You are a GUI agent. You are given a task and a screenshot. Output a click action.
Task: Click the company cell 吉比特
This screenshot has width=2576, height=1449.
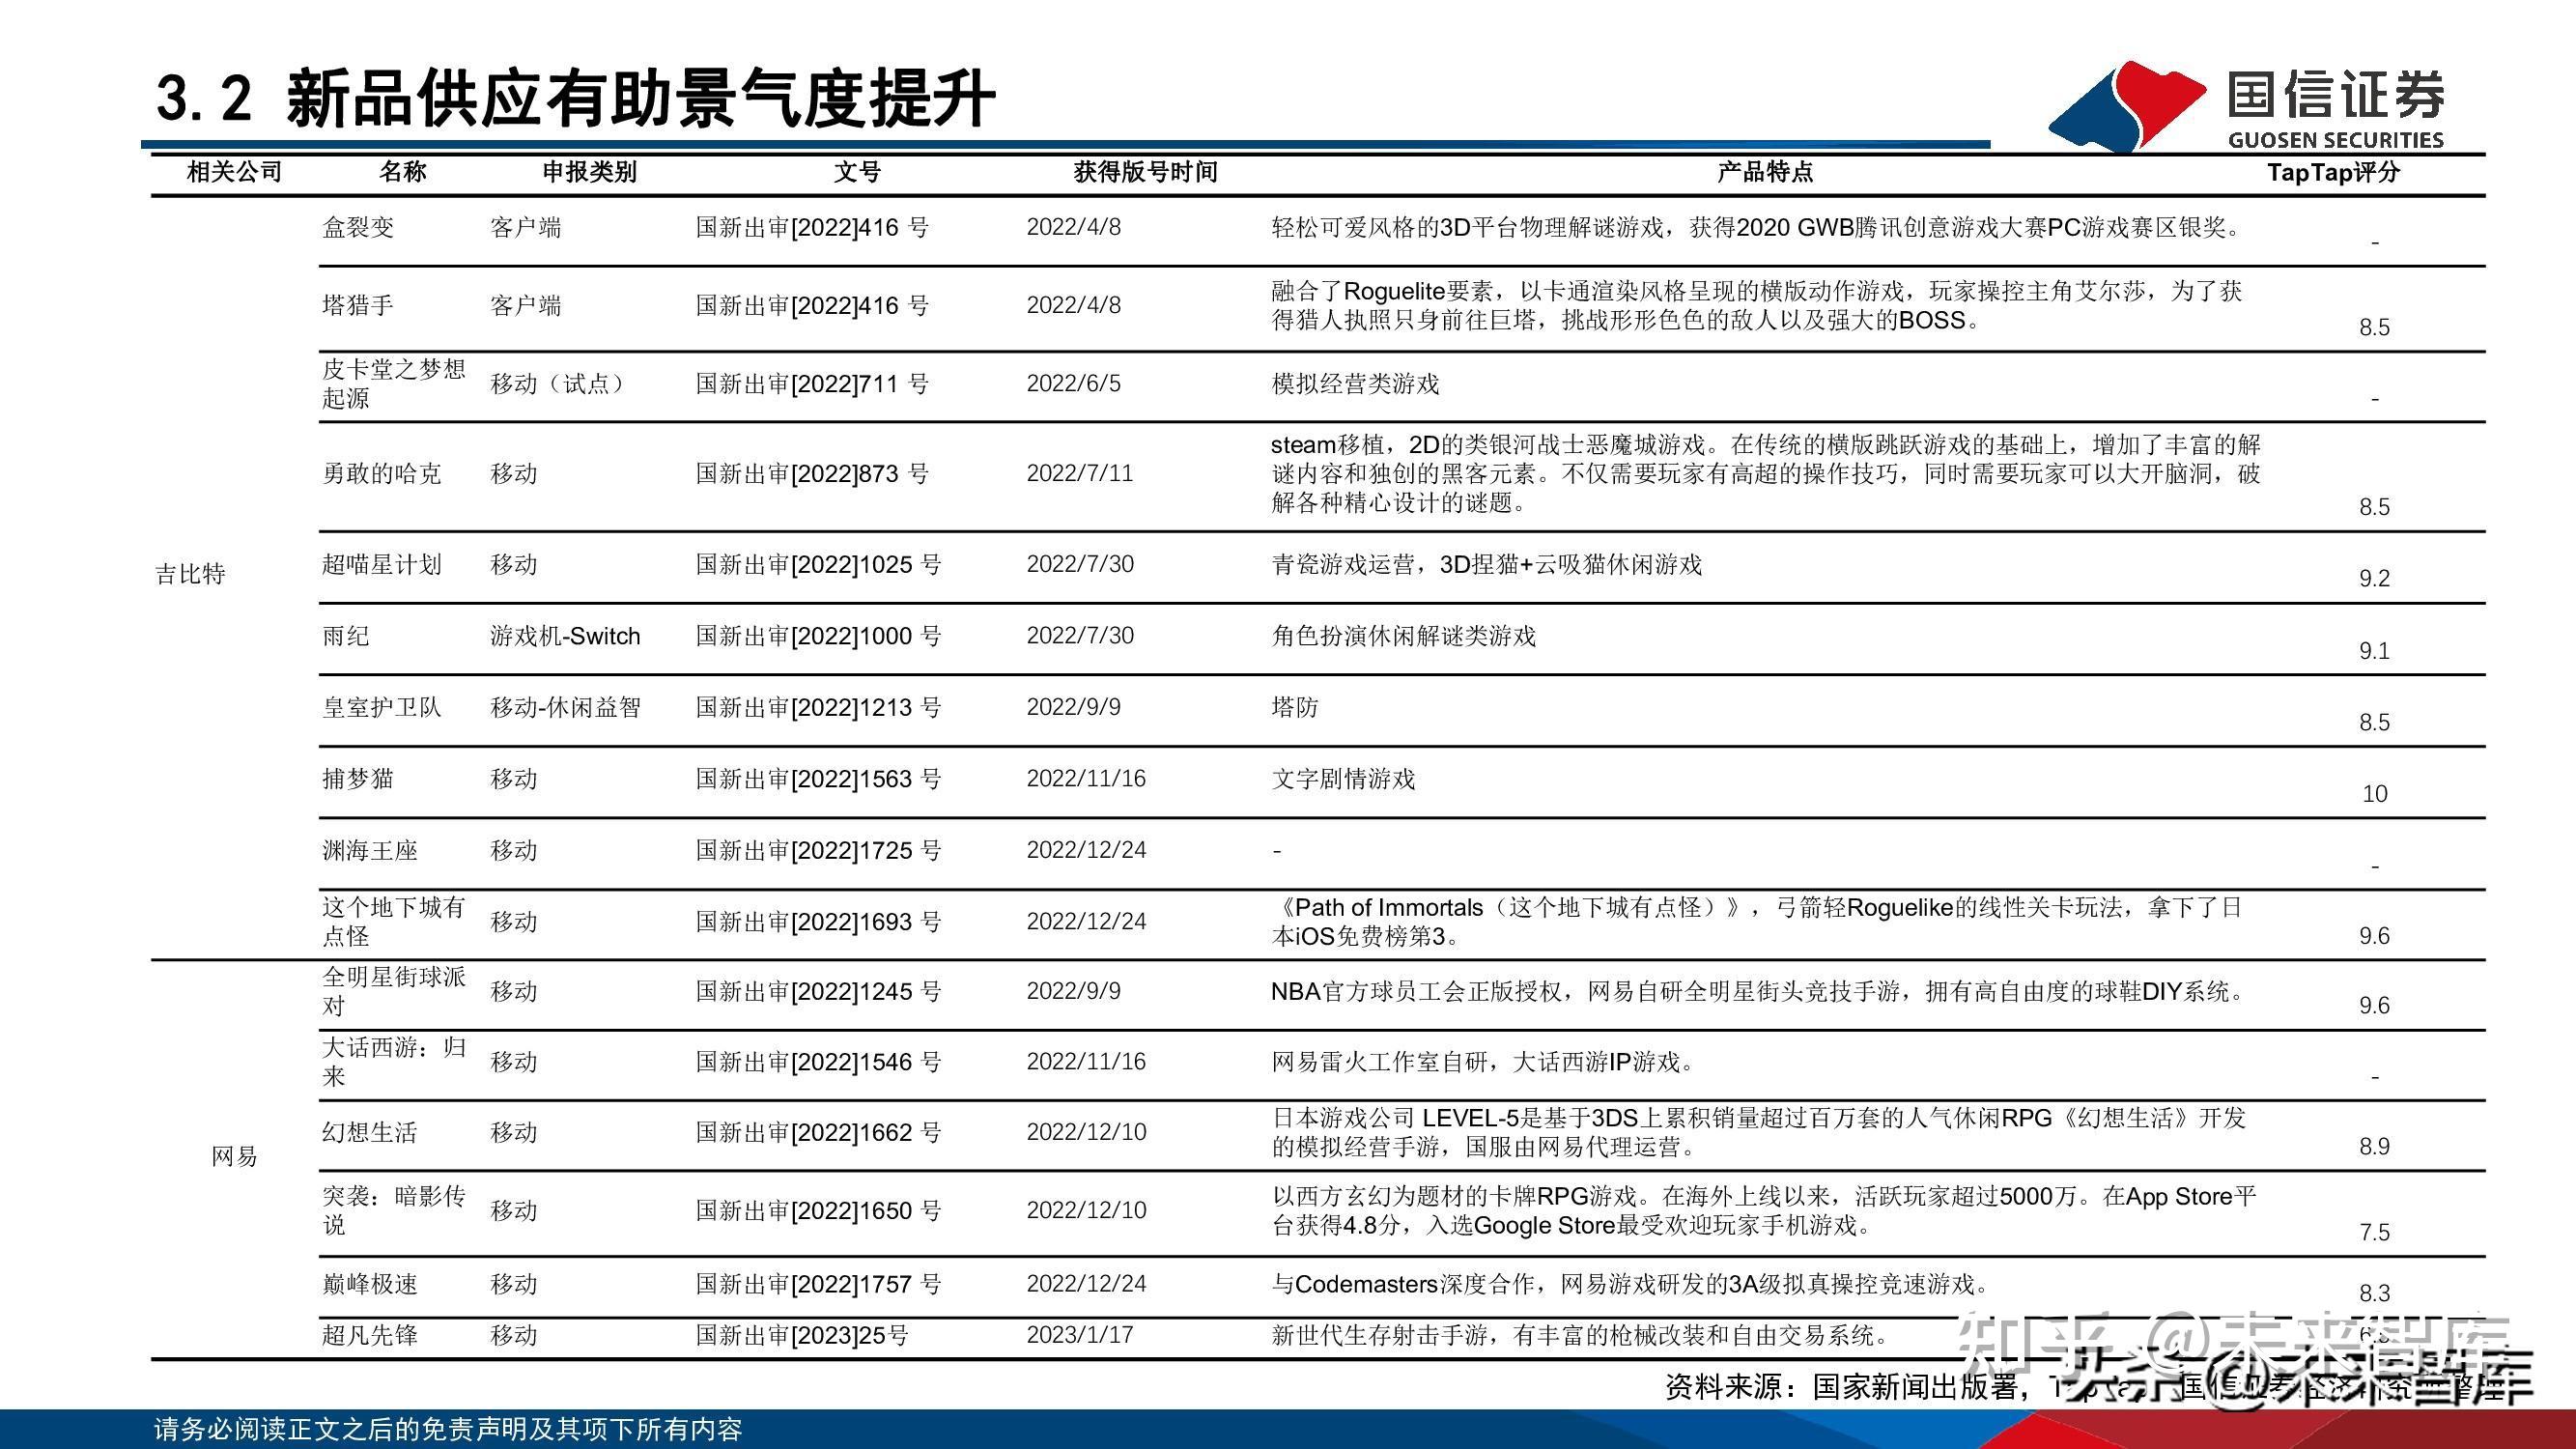coord(190,574)
